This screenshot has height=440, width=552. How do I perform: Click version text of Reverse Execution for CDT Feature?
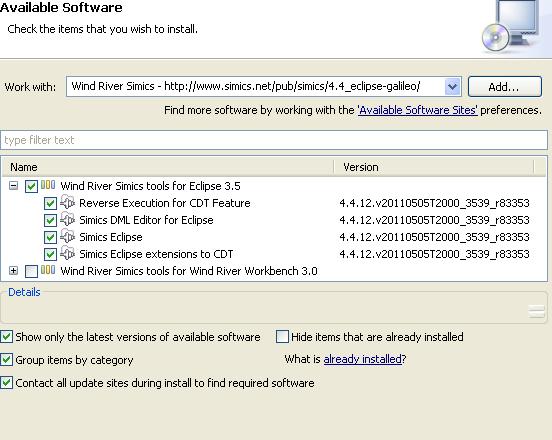434,203
